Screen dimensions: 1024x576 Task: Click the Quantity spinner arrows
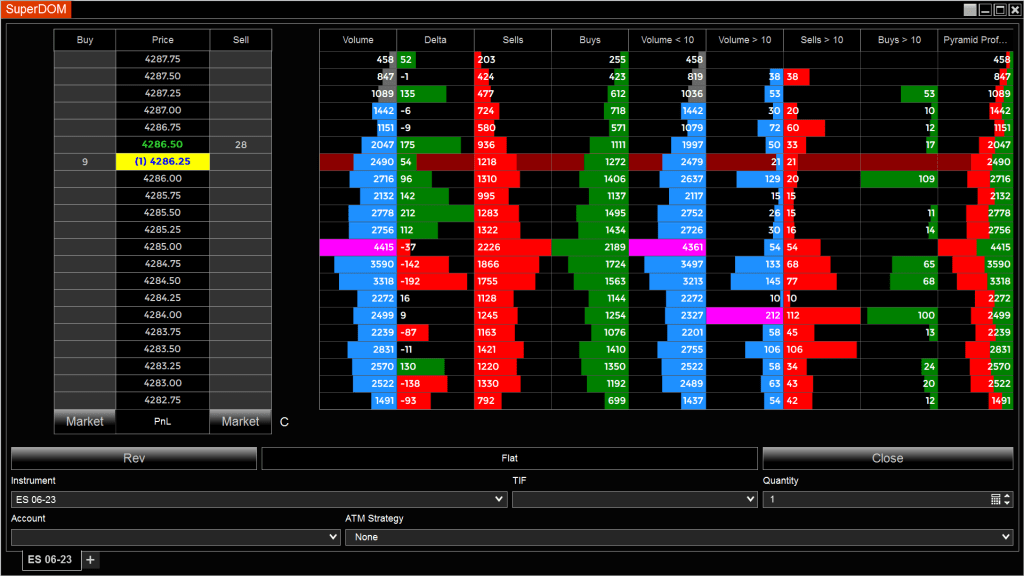[x=1008, y=499]
